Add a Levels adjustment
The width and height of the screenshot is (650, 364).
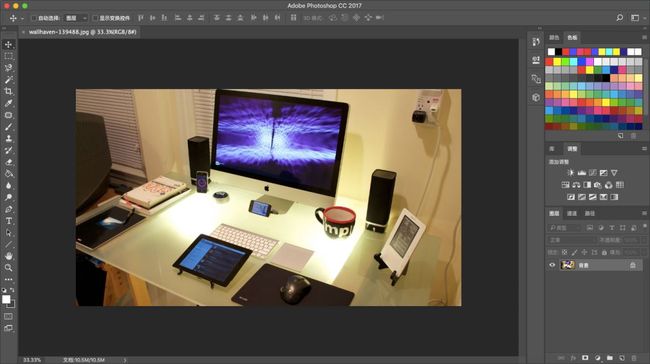pos(582,172)
